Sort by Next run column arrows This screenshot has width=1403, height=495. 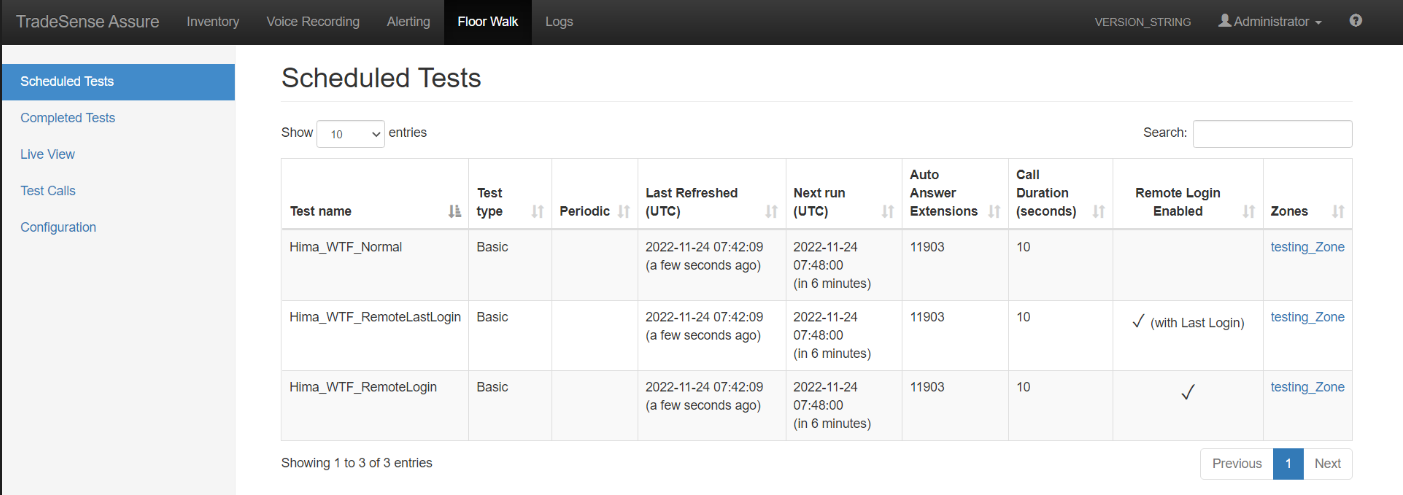[x=887, y=211]
